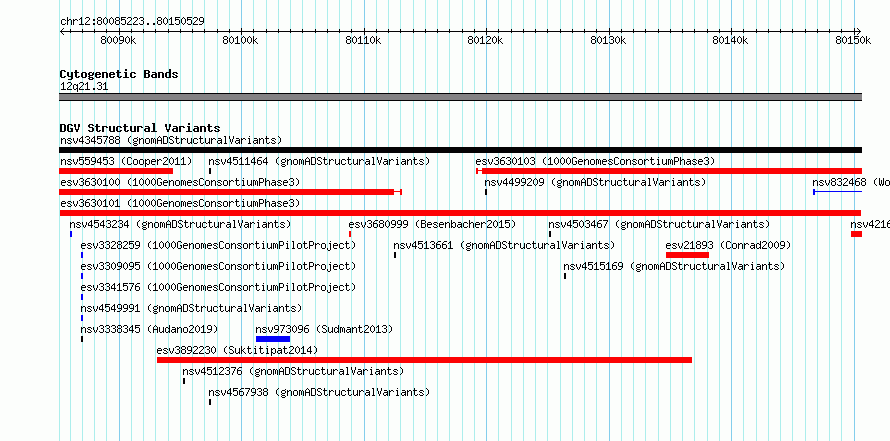Click nsv4549991 gnomAD variant label

click(191, 308)
